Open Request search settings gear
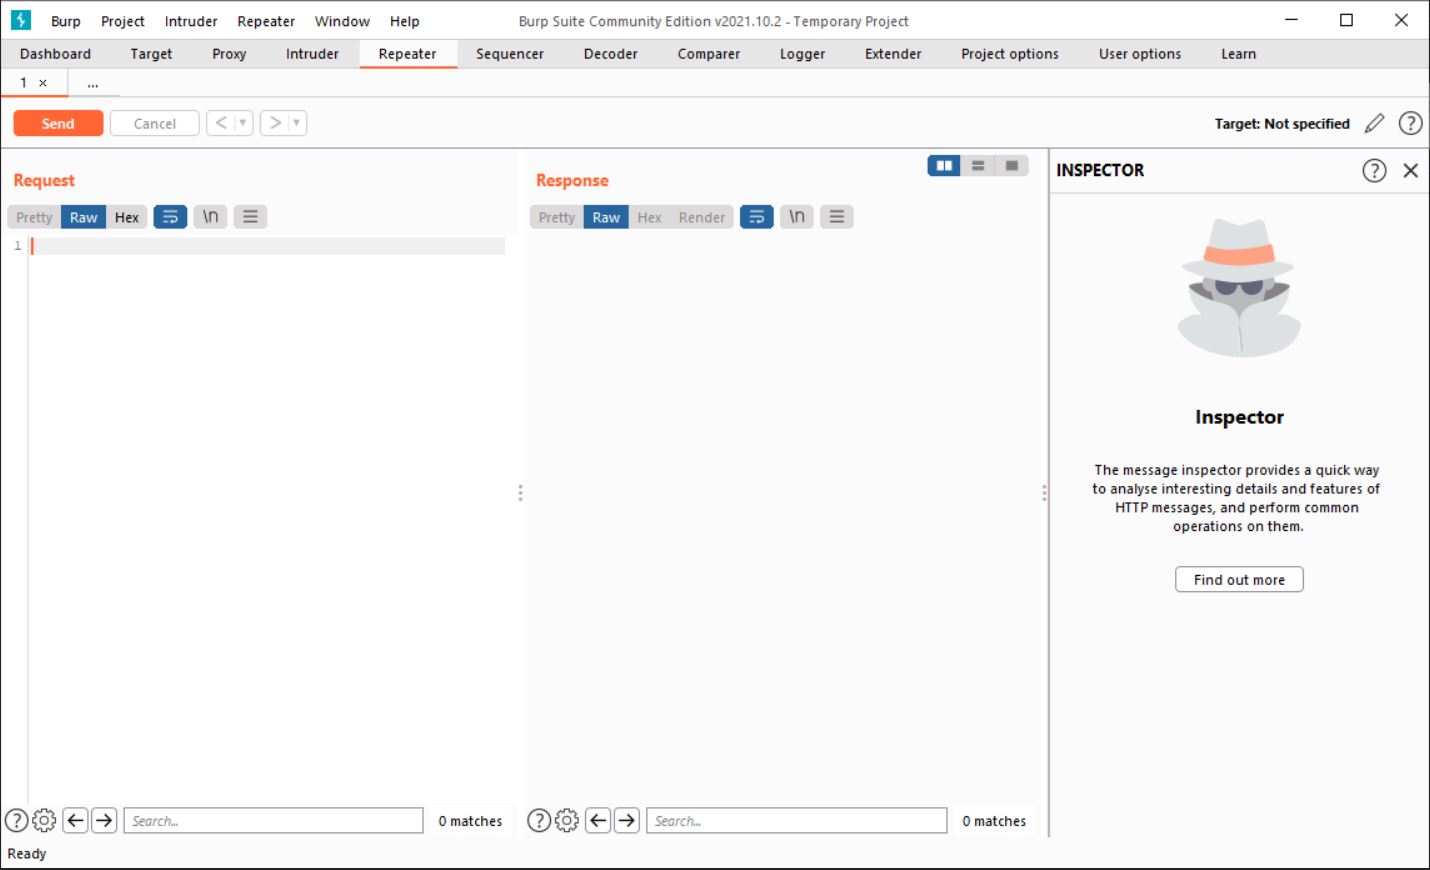The width and height of the screenshot is (1430, 870). coord(44,821)
